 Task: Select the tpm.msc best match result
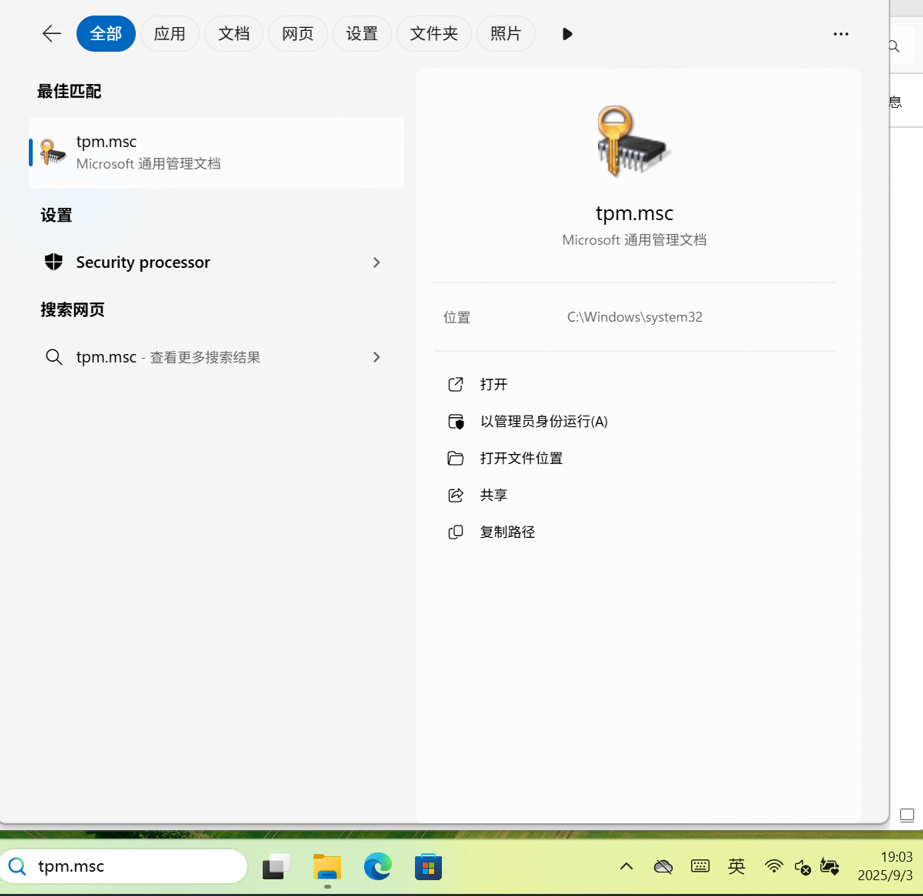(x=216, y=152)
